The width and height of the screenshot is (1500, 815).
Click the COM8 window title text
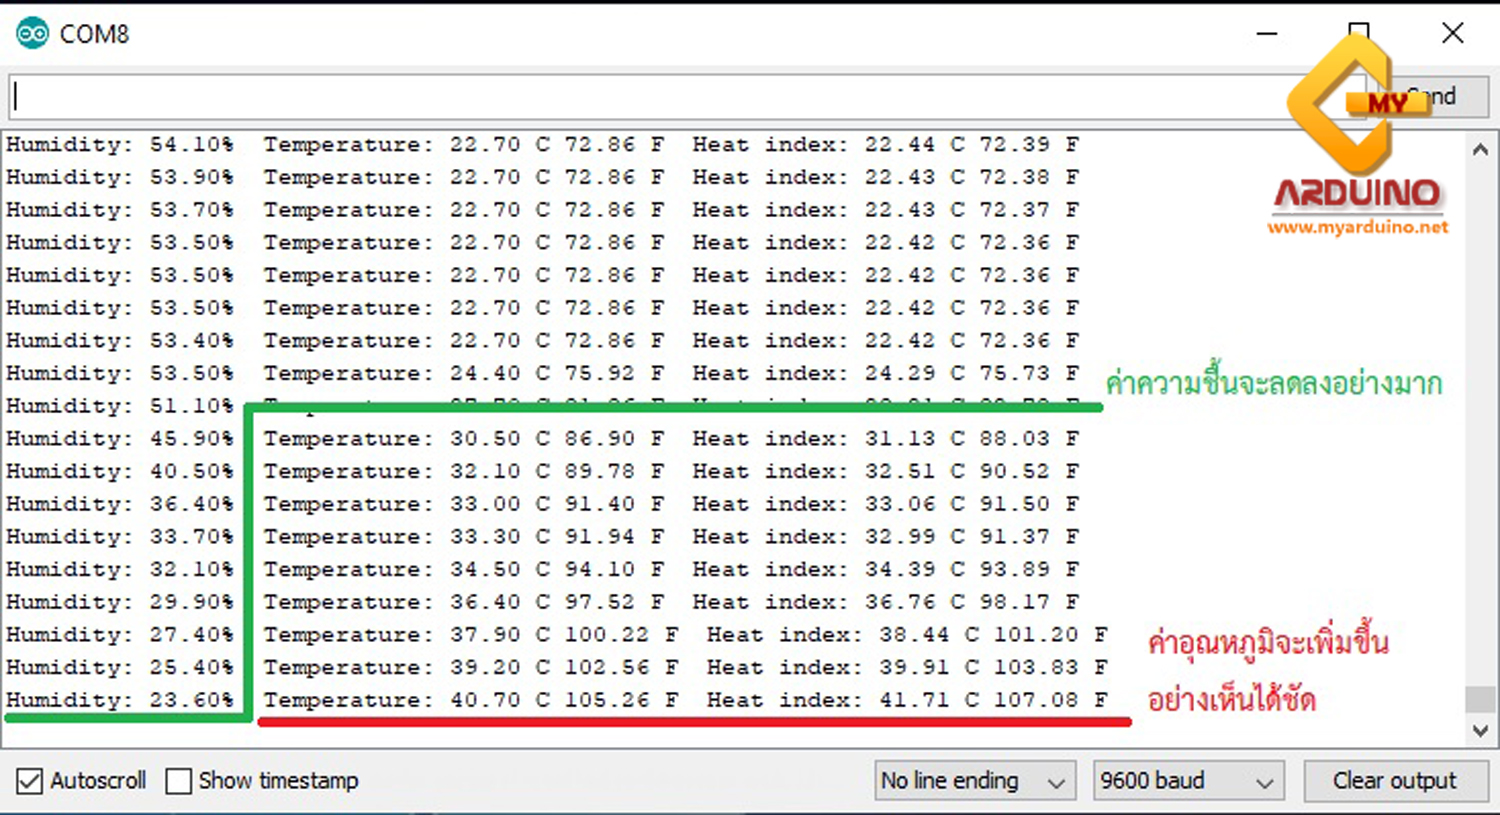[x=94, y=34]
